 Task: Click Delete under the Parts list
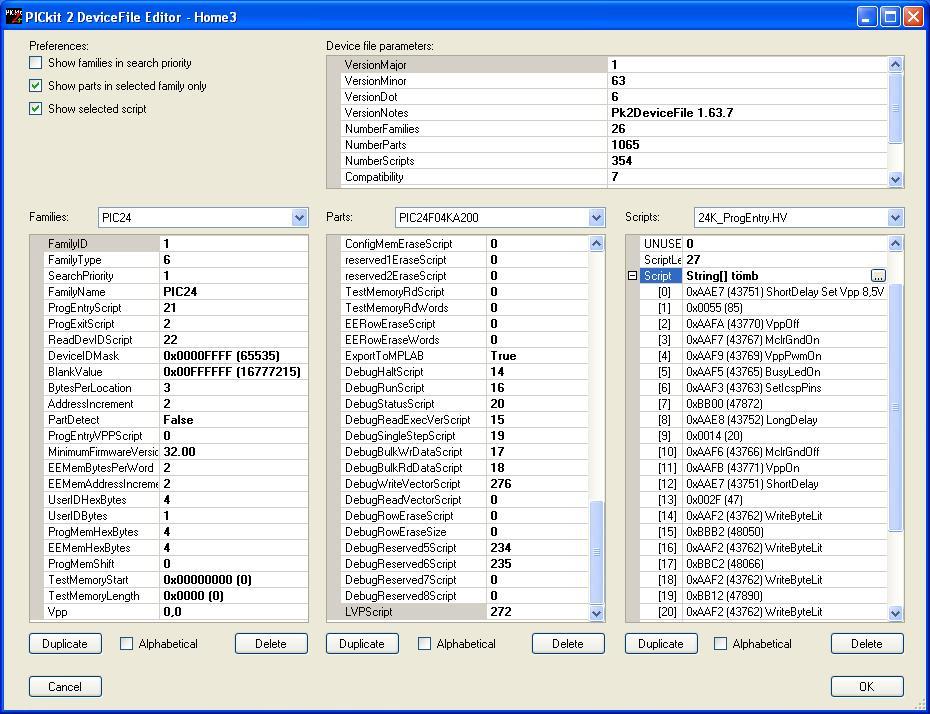pyautogui.click(x=568, y=643)
